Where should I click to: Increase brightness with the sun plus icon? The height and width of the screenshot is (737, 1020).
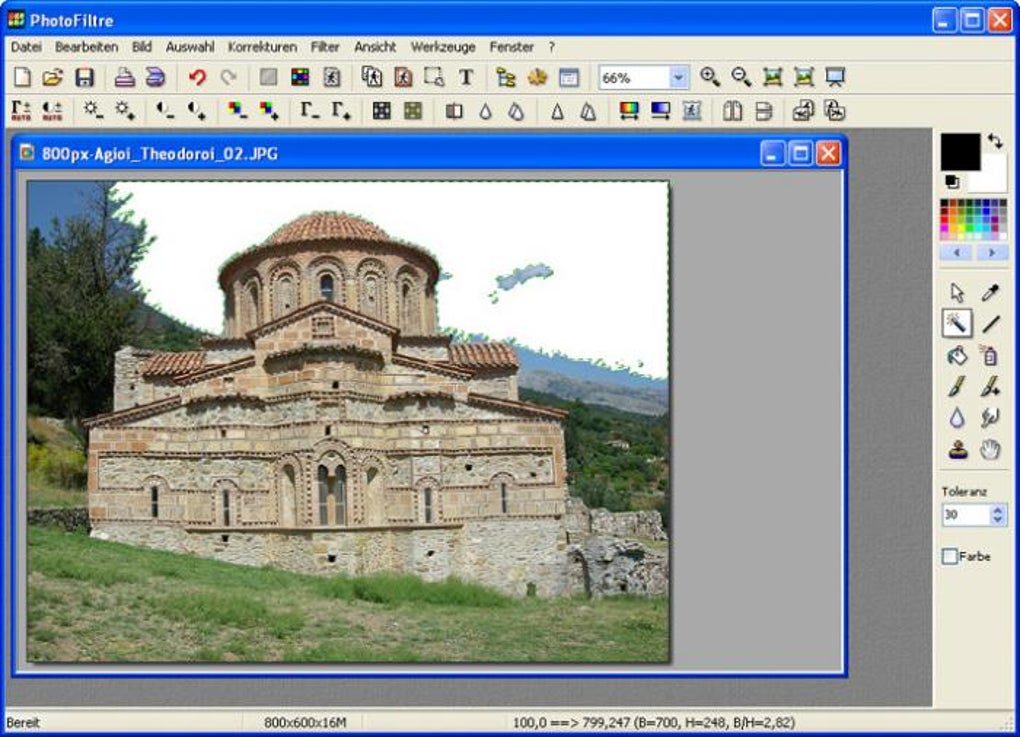click(125, 111)
